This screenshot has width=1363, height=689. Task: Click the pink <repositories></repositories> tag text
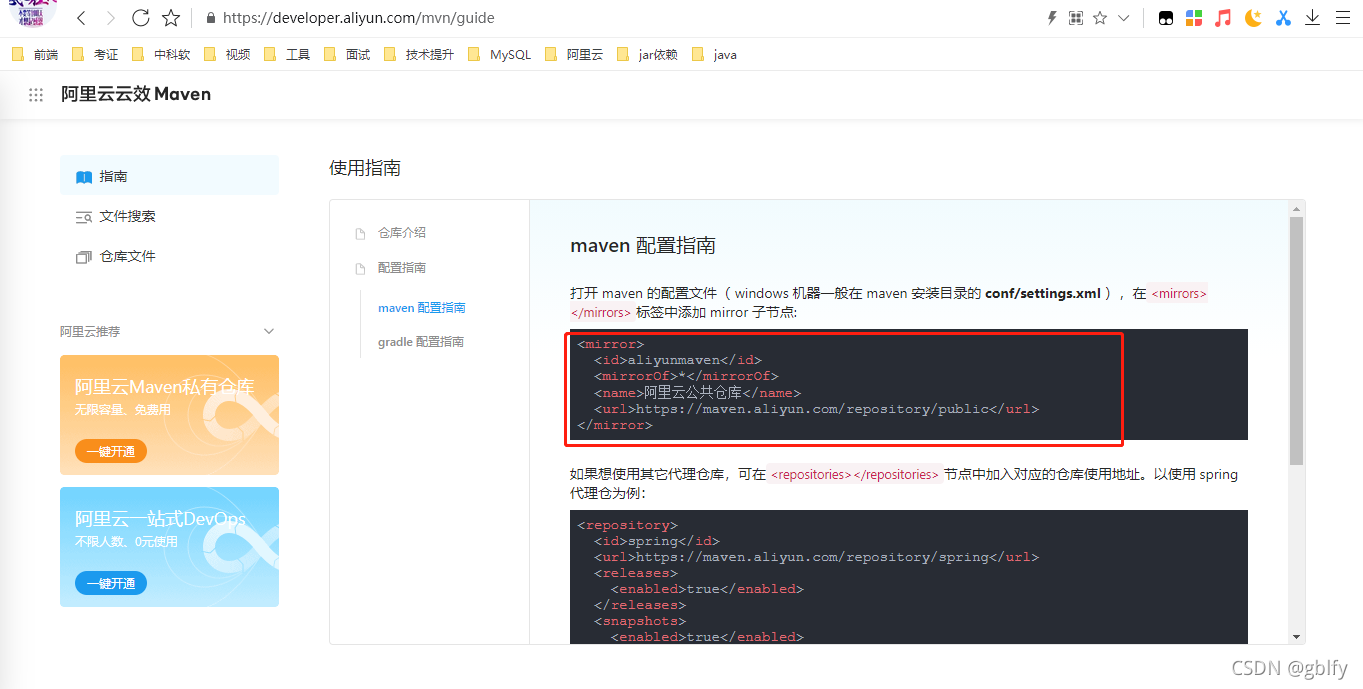854,475
